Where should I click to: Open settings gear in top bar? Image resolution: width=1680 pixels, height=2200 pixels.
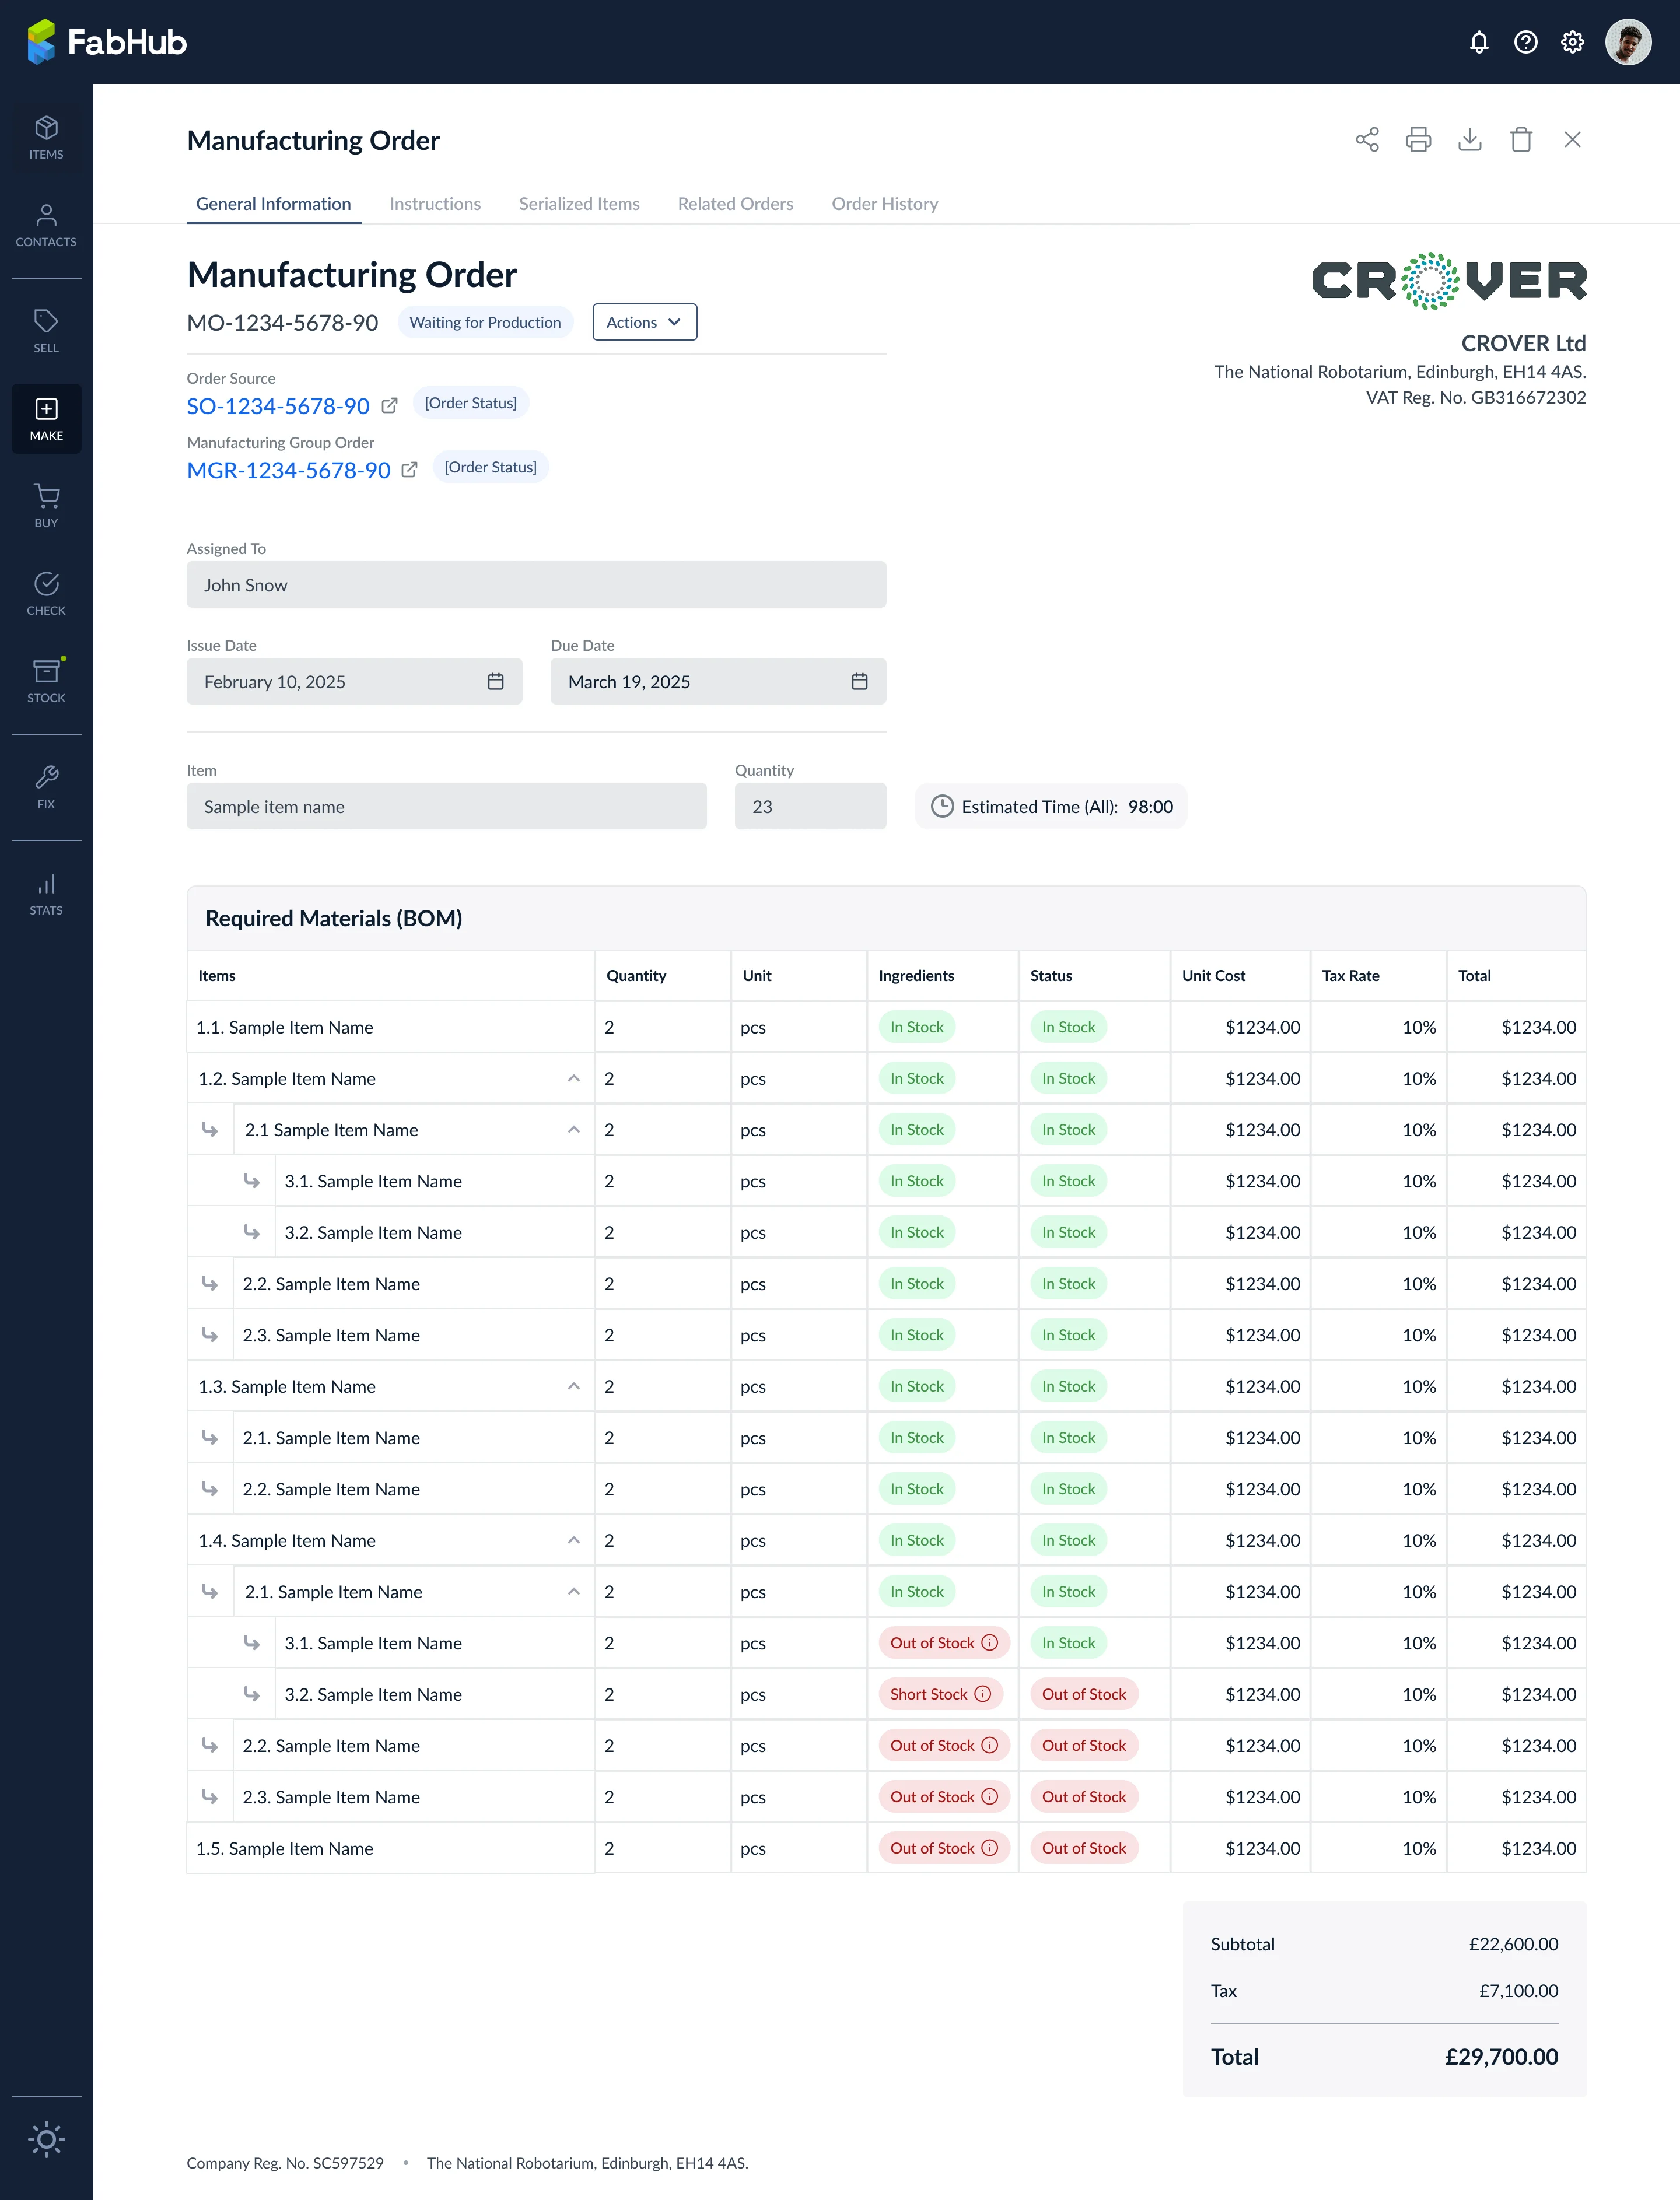1572,42
